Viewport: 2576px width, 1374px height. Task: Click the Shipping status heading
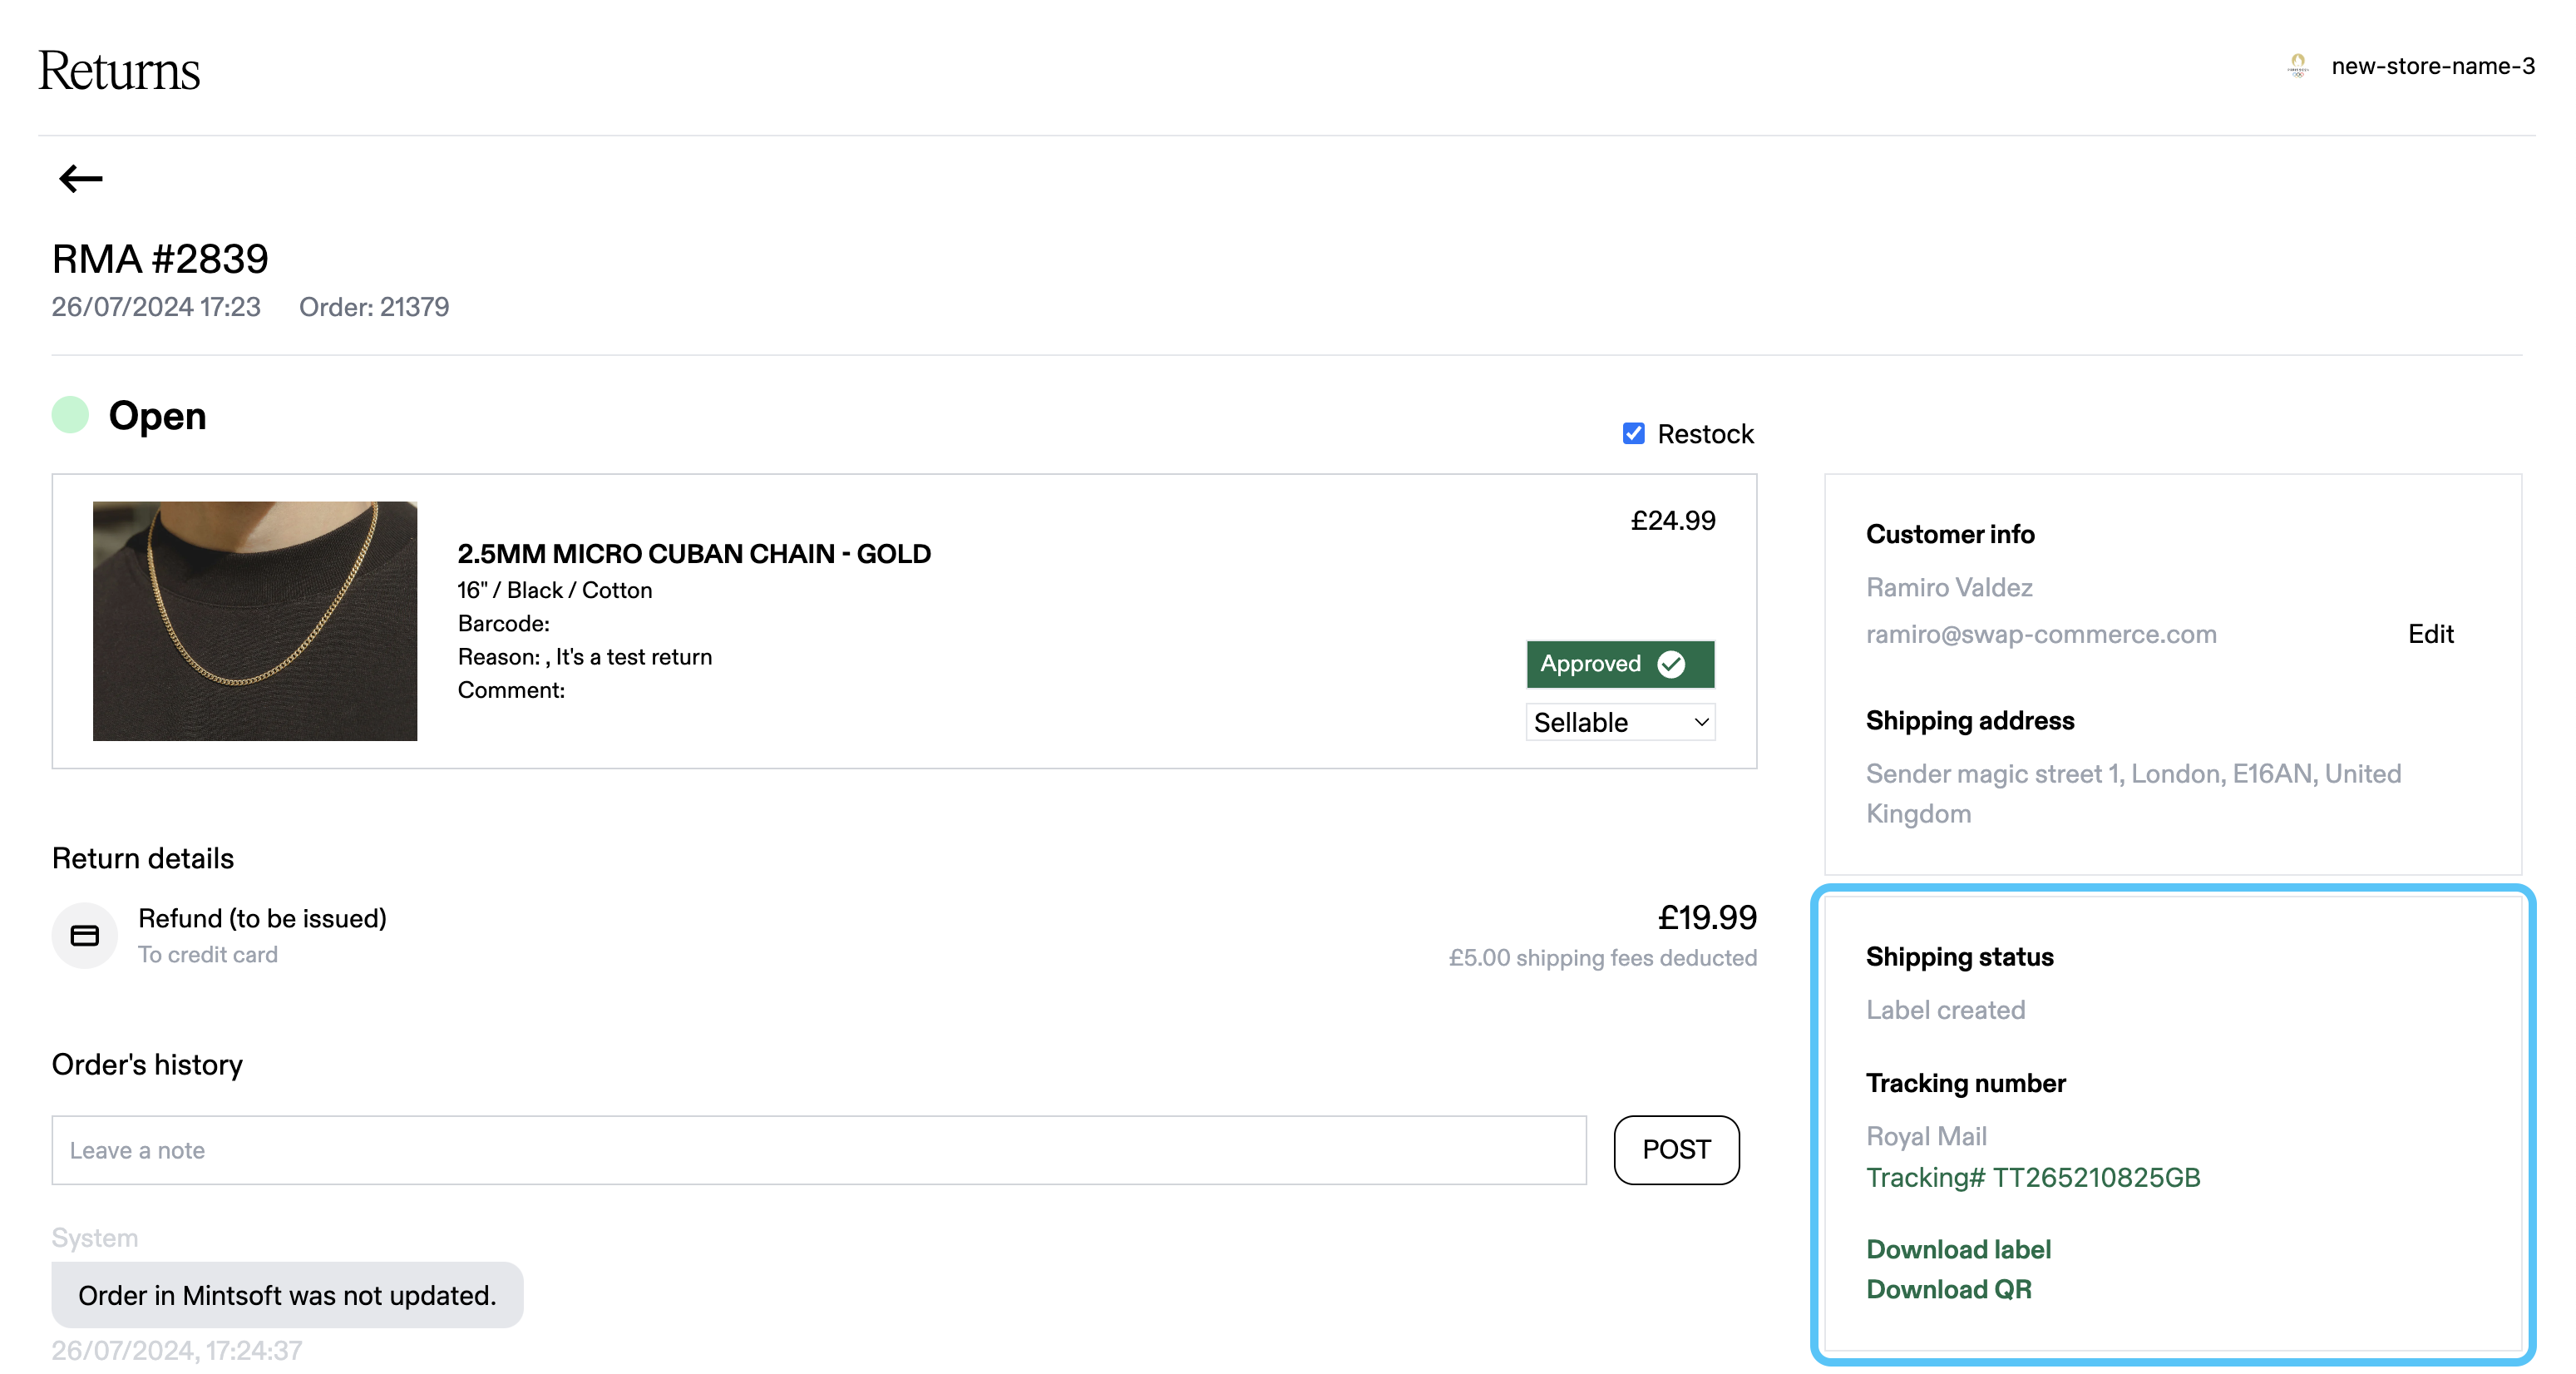(1959, 956)
